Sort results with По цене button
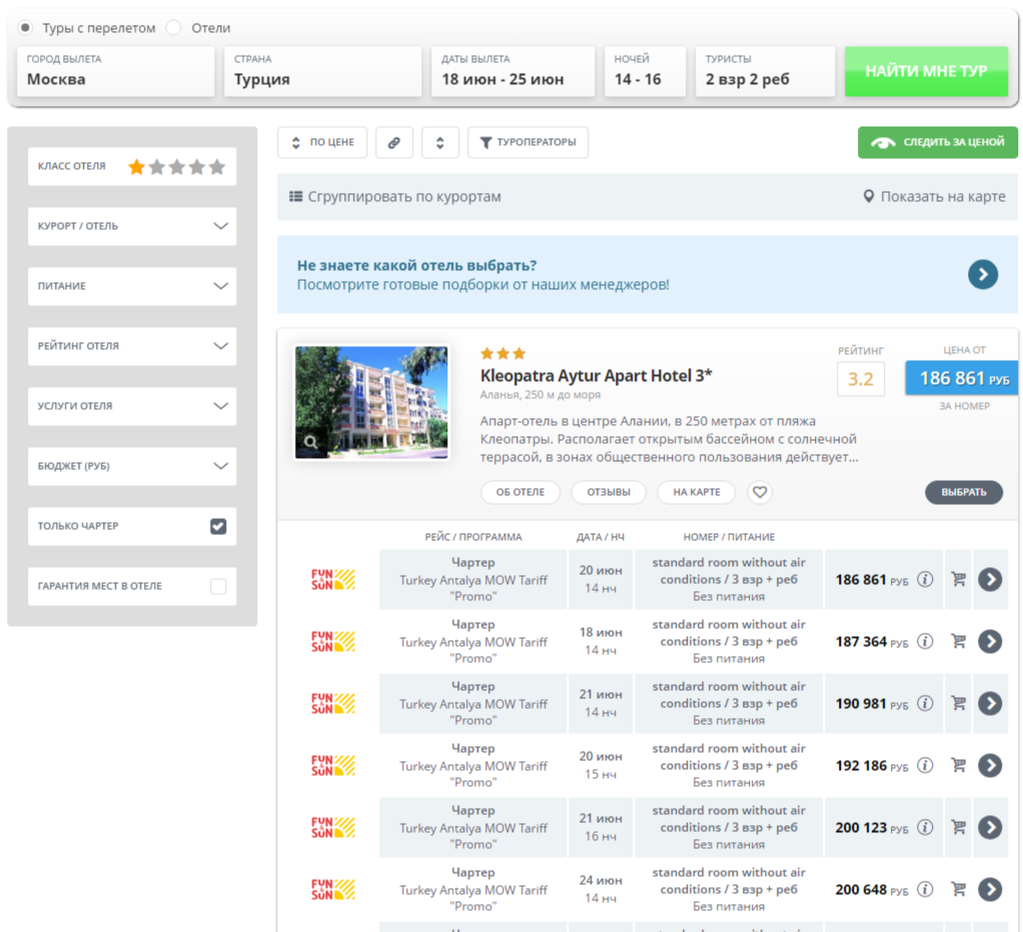The image size is (1023, 932). 322,142
